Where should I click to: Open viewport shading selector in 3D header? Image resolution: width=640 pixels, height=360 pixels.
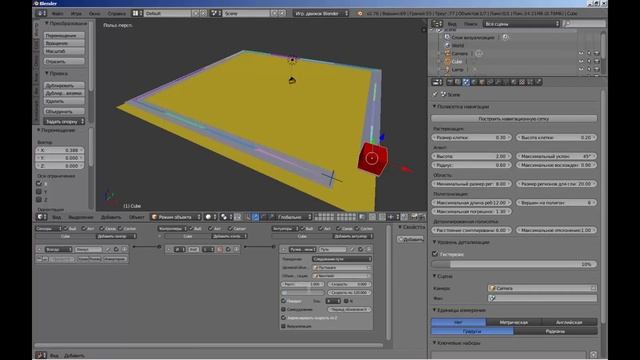211,217
